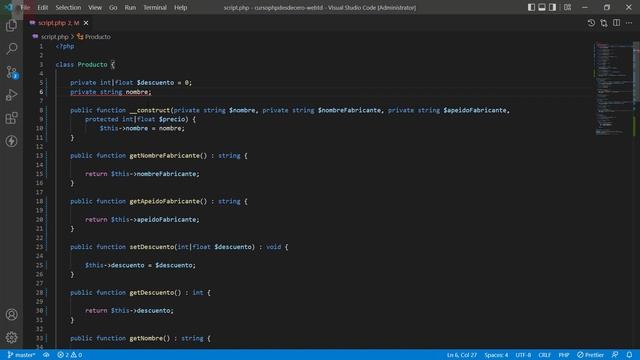Click the master branch status item
The width and height of the screenshot is (640, 360).
point(21,355)
